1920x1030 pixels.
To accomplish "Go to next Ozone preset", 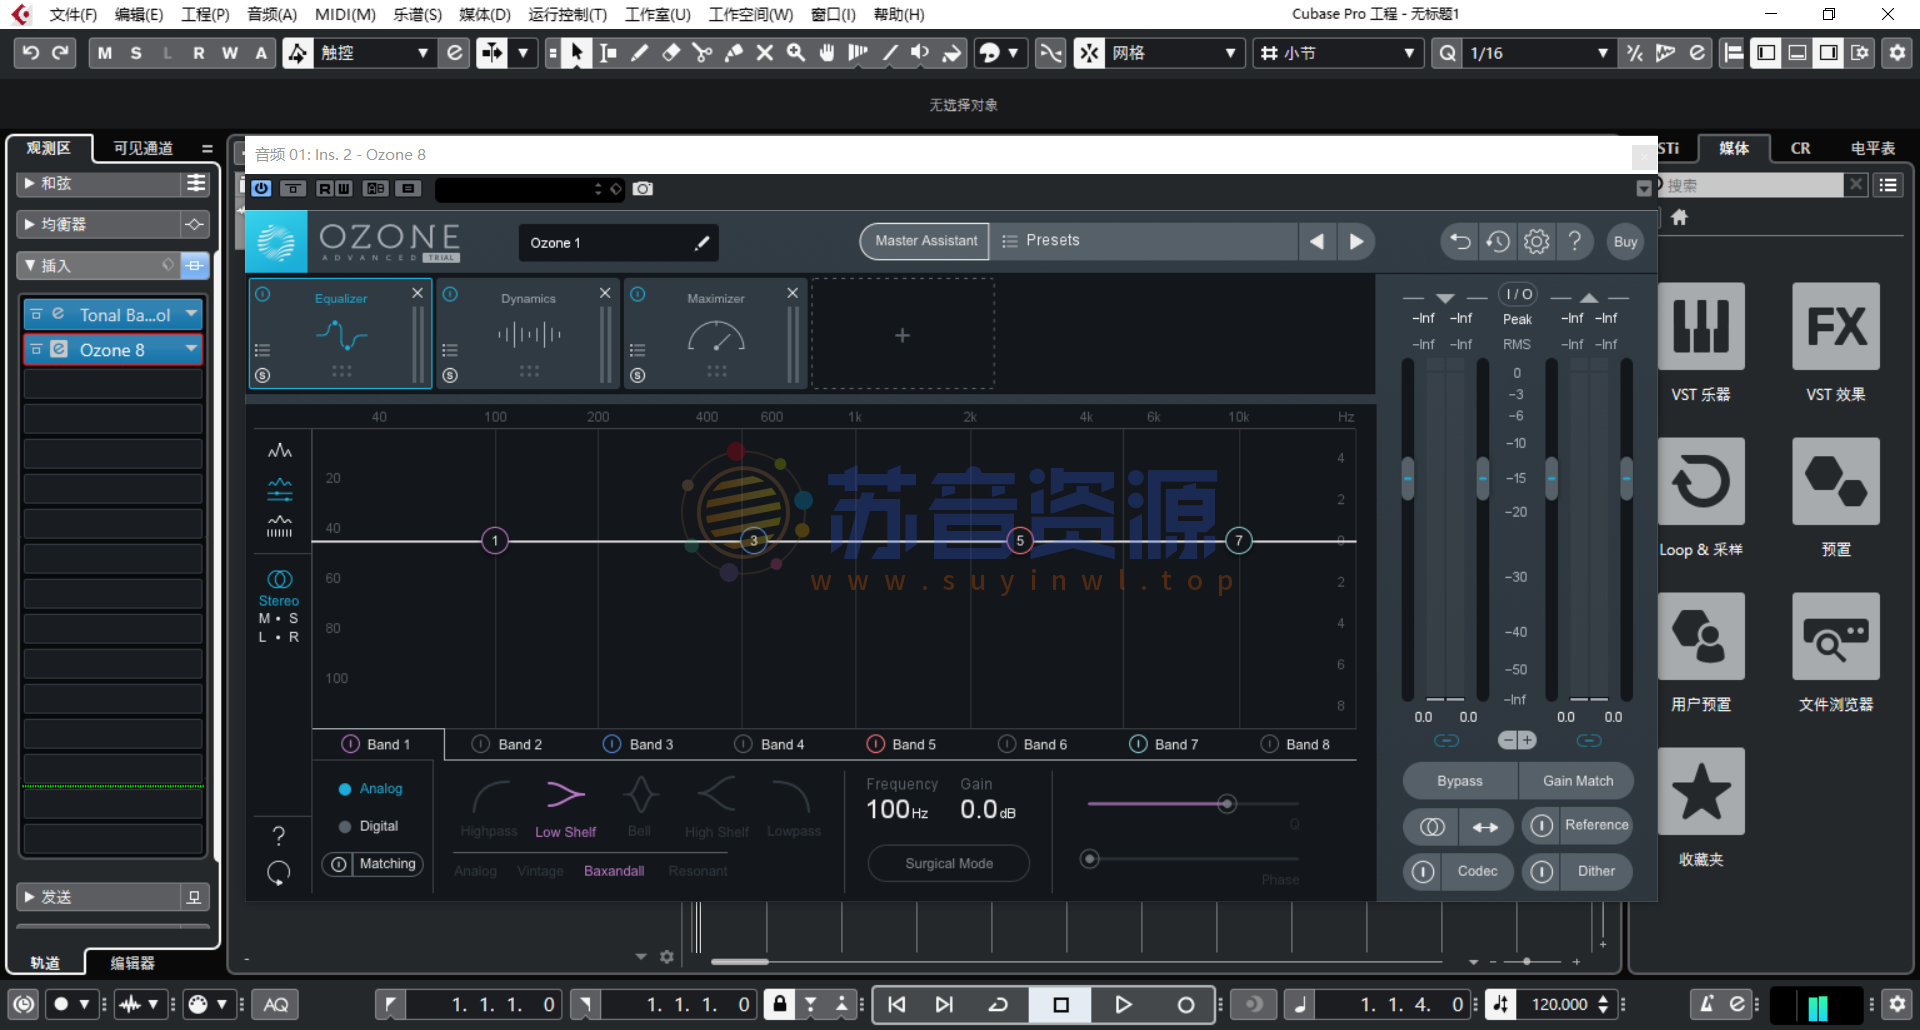I will (1356, 241).
